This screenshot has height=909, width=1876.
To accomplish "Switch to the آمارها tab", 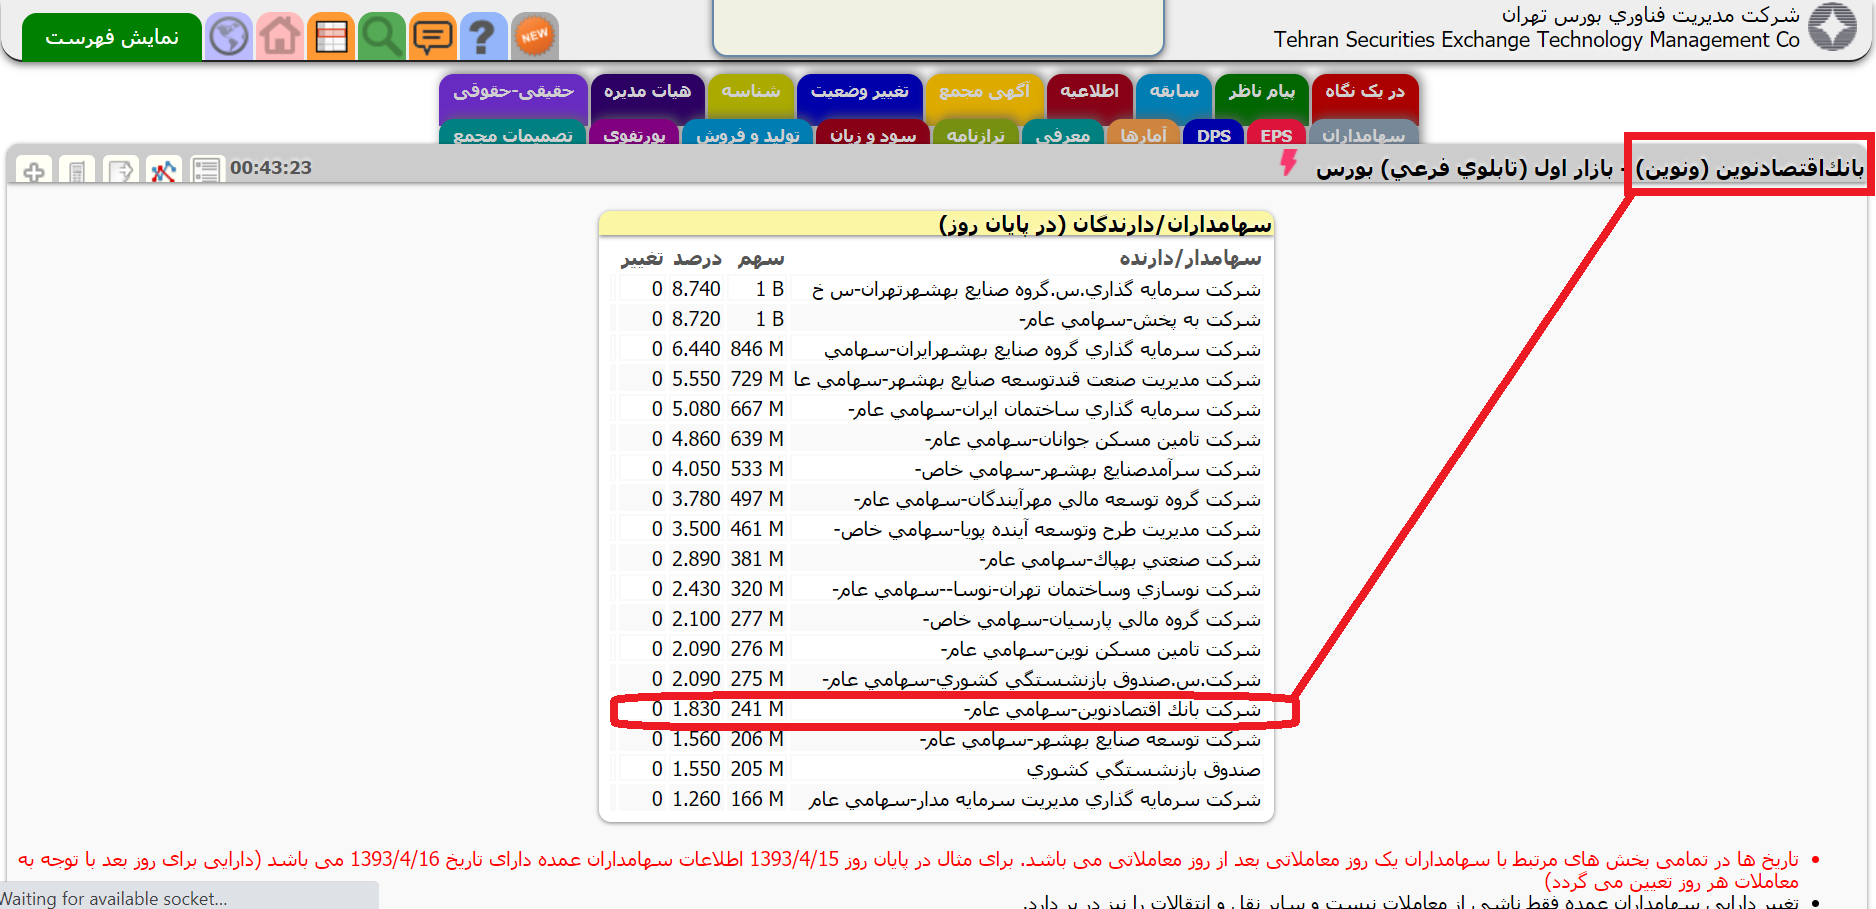I will 1144,134.
